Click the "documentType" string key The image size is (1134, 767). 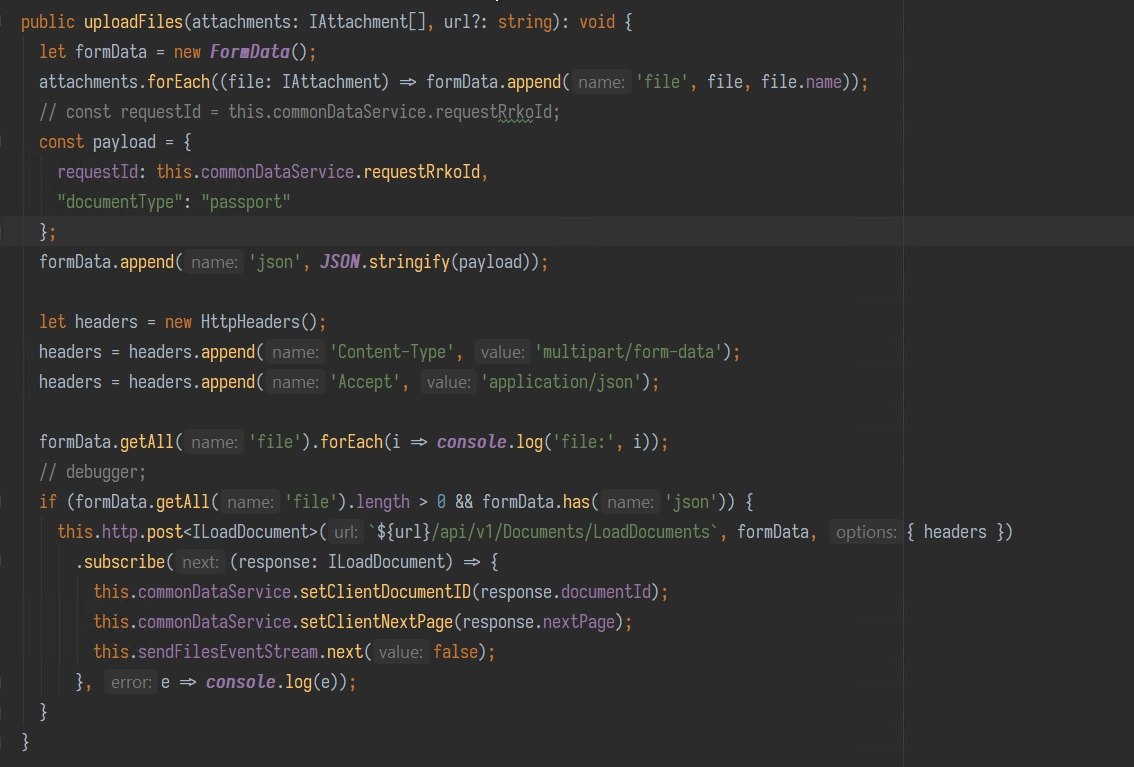(119, 202)
